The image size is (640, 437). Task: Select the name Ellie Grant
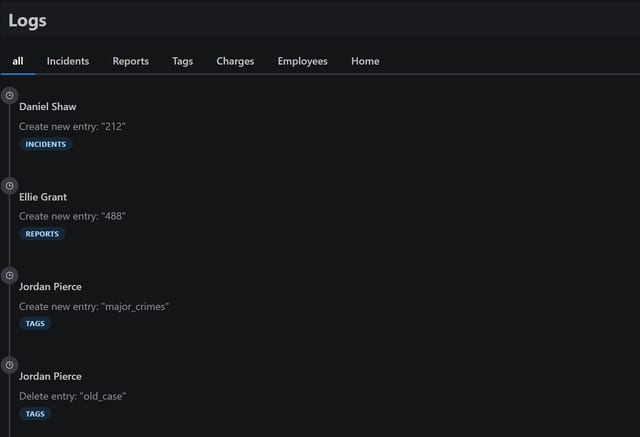[43, 197]
